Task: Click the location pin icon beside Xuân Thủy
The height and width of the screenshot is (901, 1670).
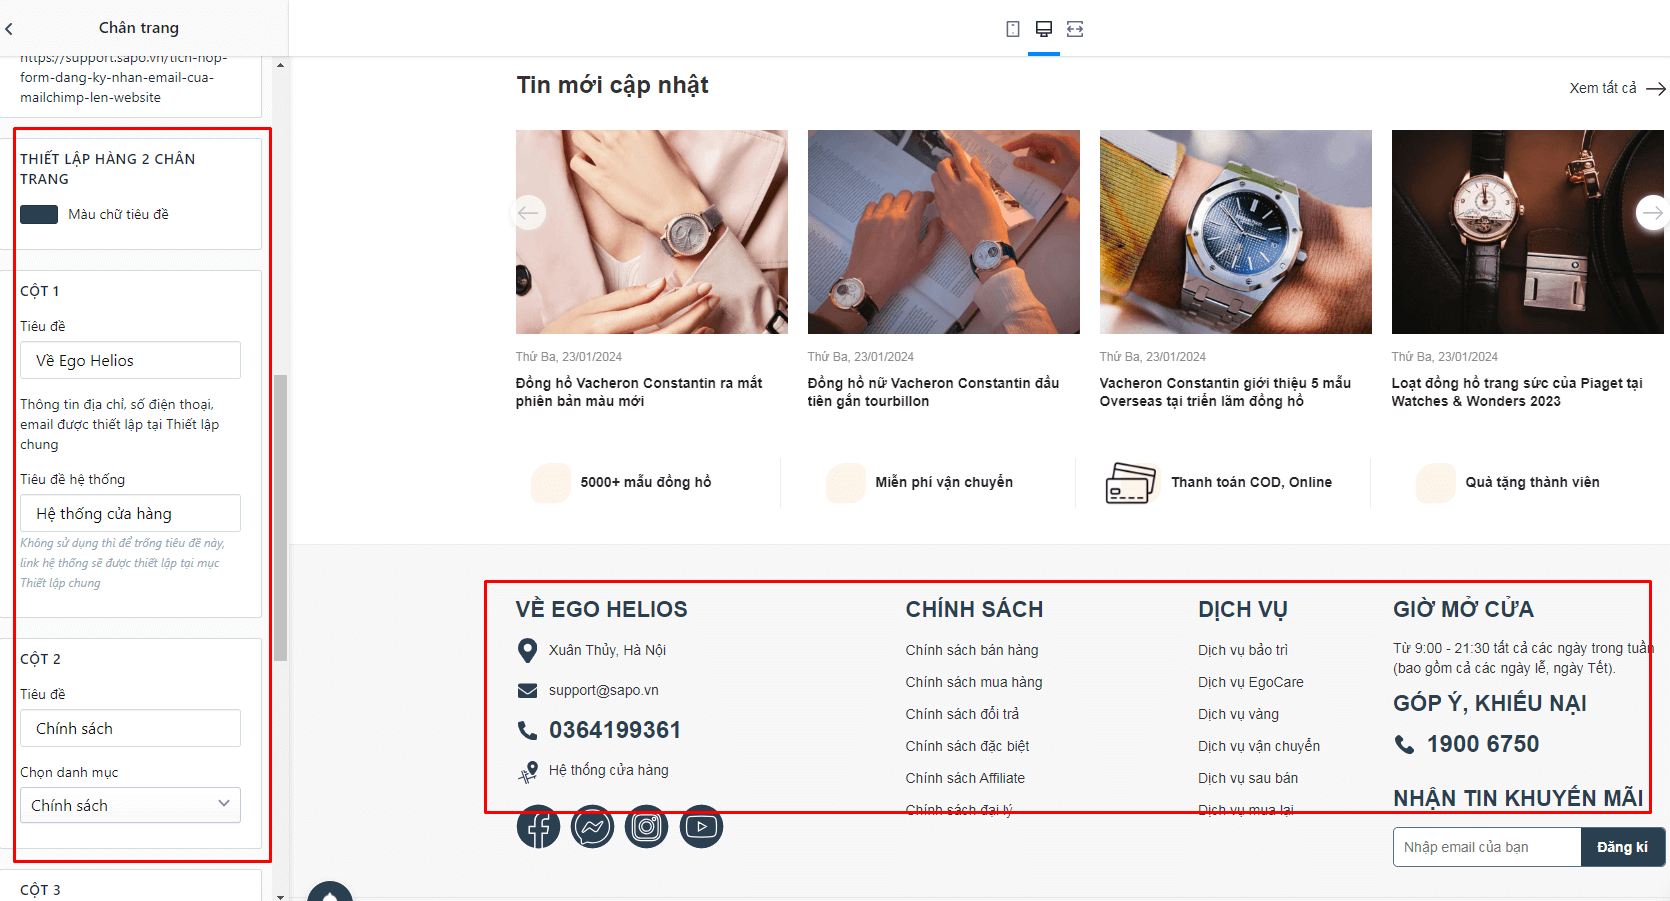Action: pyautogui.click(x=527, y=651)
